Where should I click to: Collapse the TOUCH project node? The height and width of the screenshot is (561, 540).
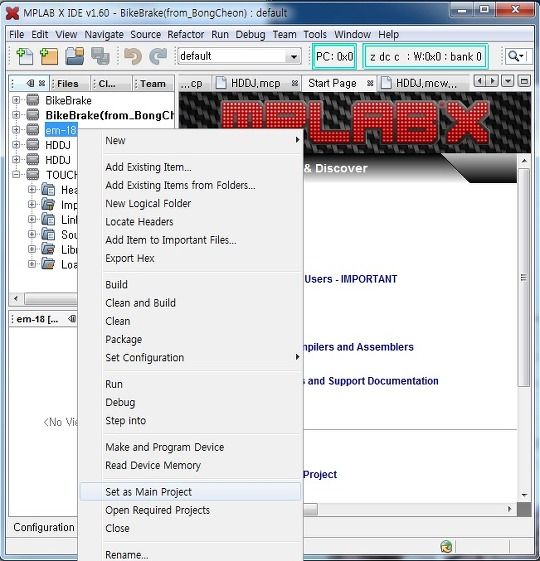click(16, 175)
